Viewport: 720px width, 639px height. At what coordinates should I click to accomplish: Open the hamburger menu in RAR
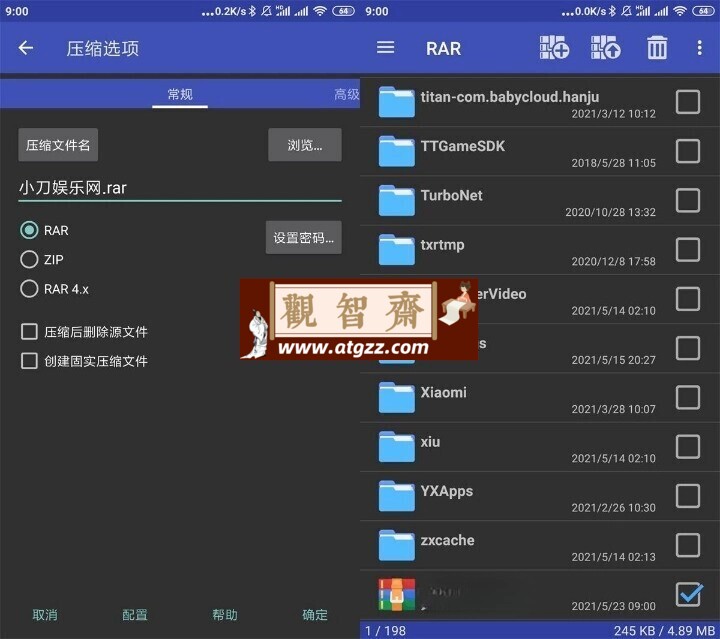tap(385, 47)
